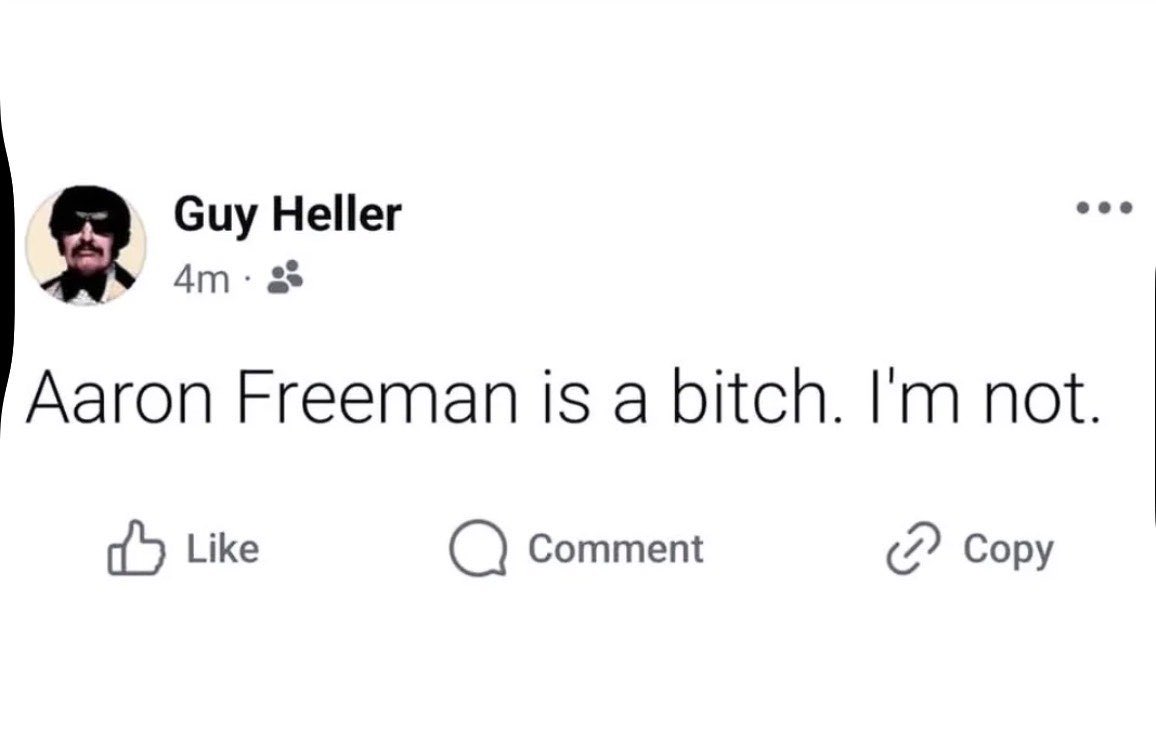Click the post text about Aaron Freeman
This screenshot has height=746, width=1156.
tap(563, 398)
